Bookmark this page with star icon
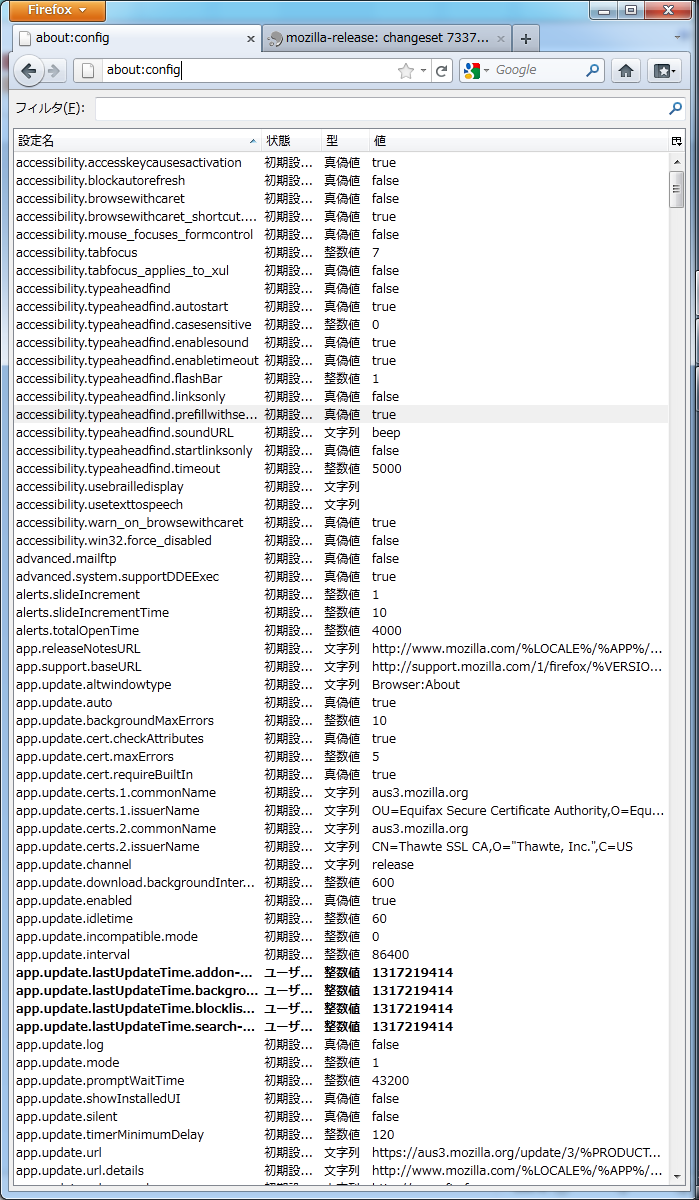 coord(405,71)
